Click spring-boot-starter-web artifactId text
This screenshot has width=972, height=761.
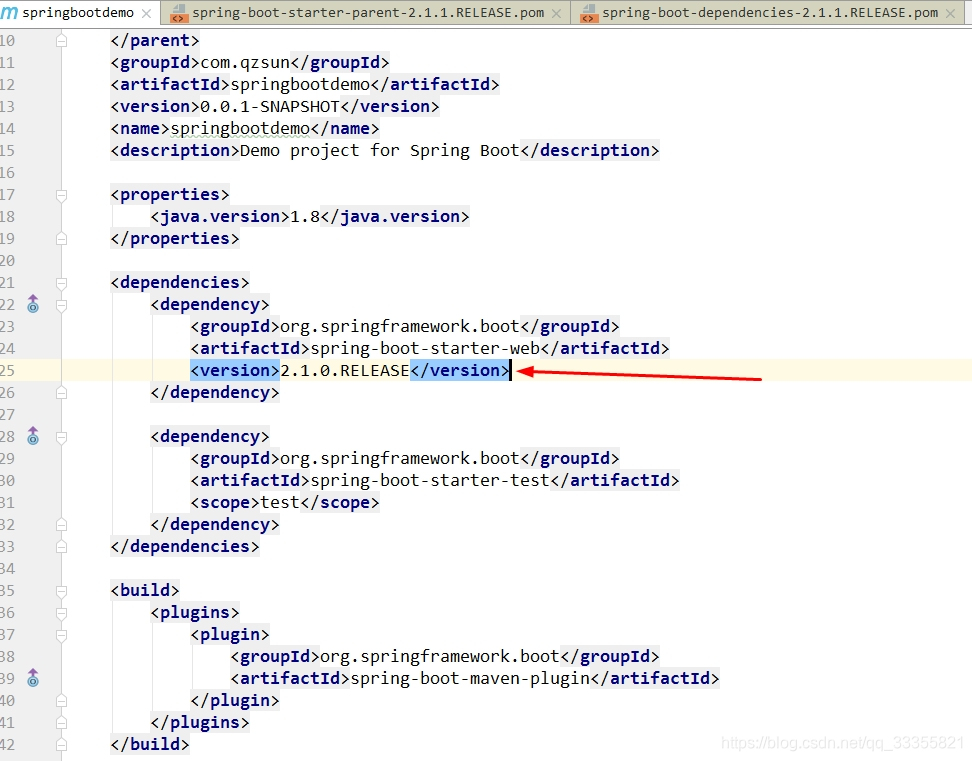(x=425, y=348)
